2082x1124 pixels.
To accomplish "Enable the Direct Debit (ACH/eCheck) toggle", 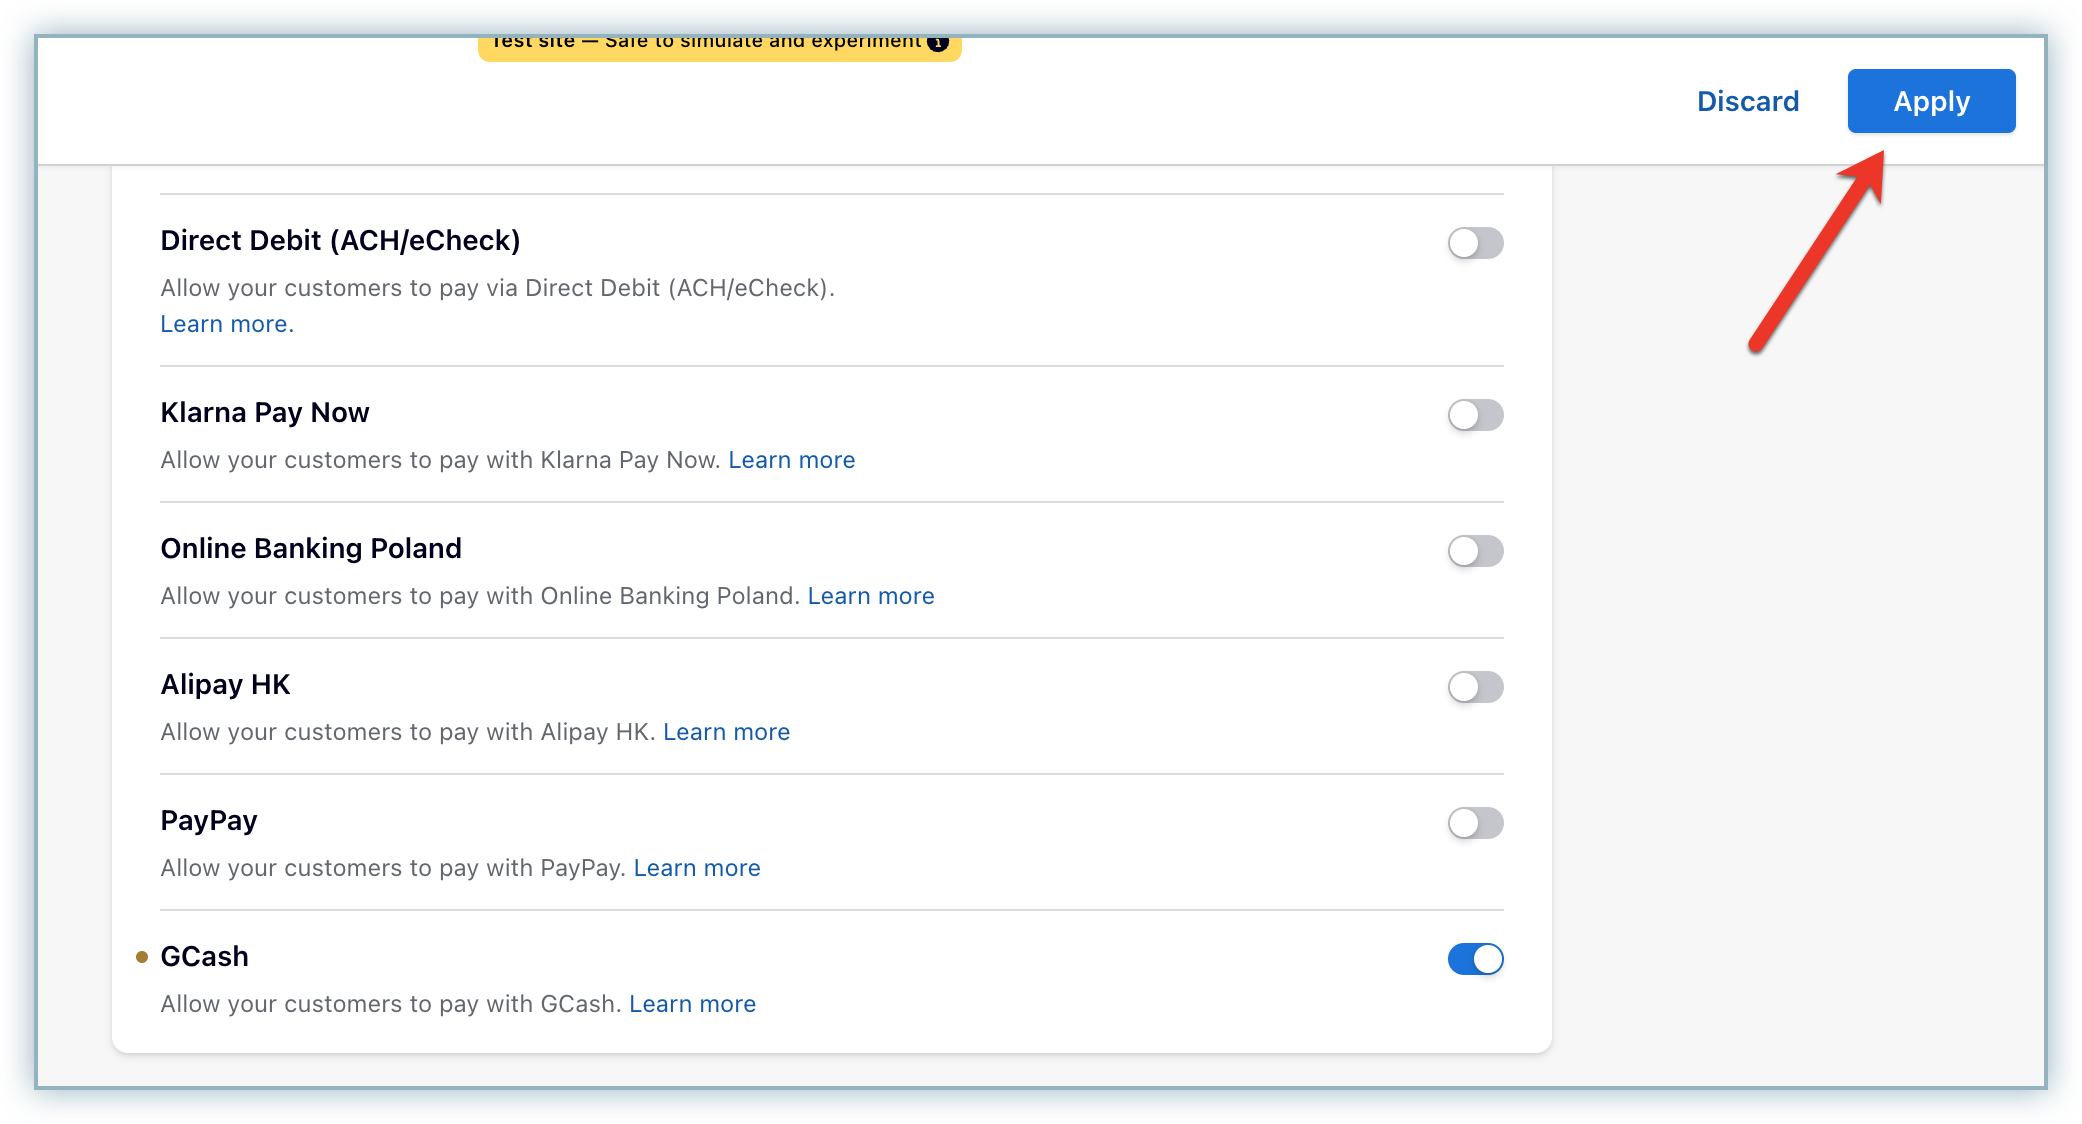I will 1475,243.
